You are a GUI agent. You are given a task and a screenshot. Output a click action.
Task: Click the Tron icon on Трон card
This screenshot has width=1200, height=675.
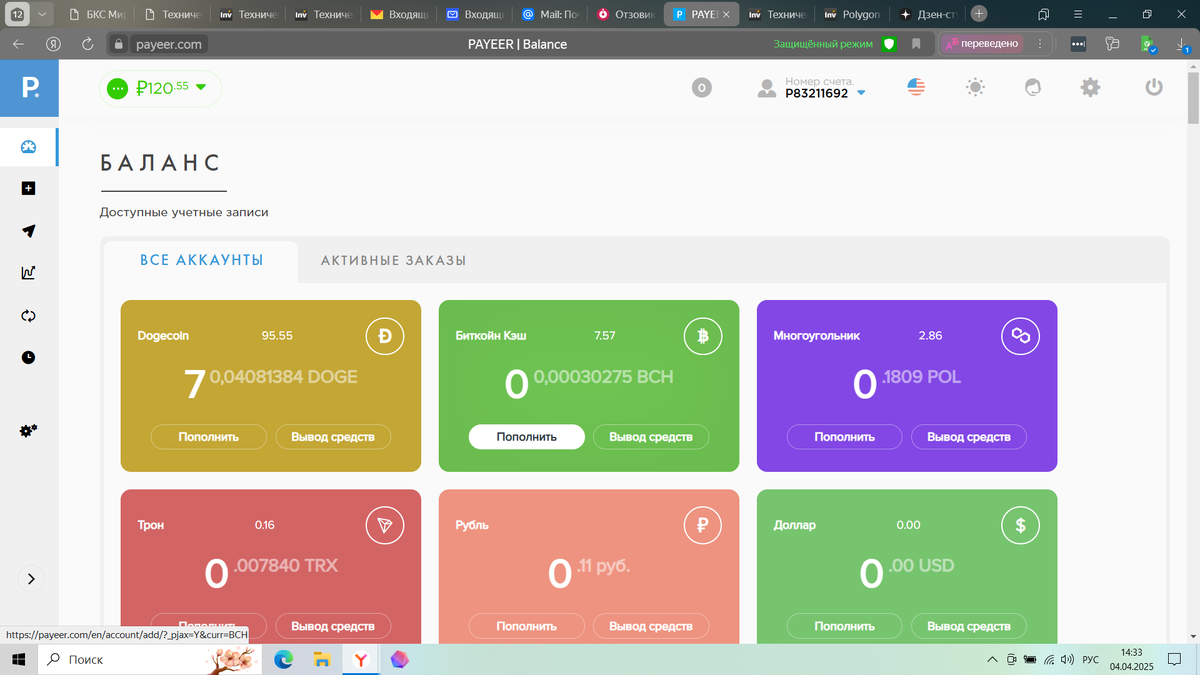click(385, 526)
